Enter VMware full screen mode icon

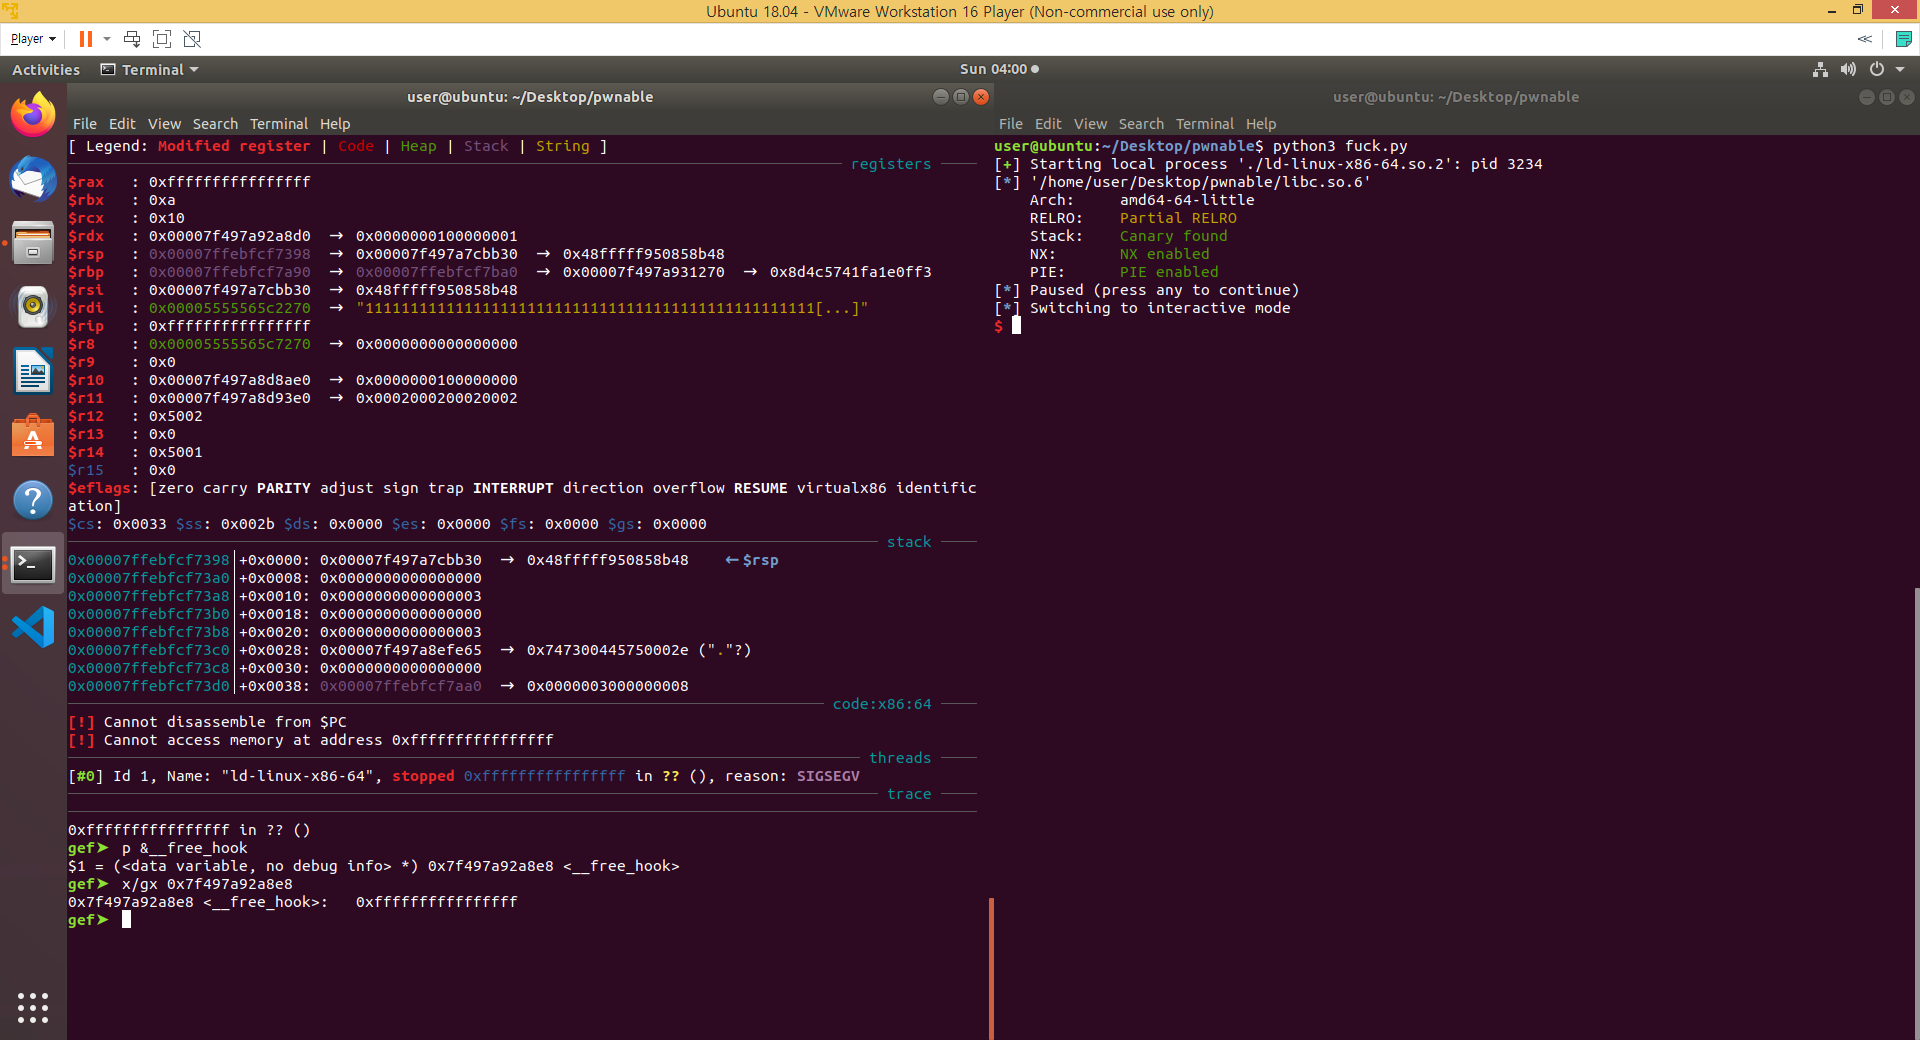pyautogui.click(x=162, y=39)
